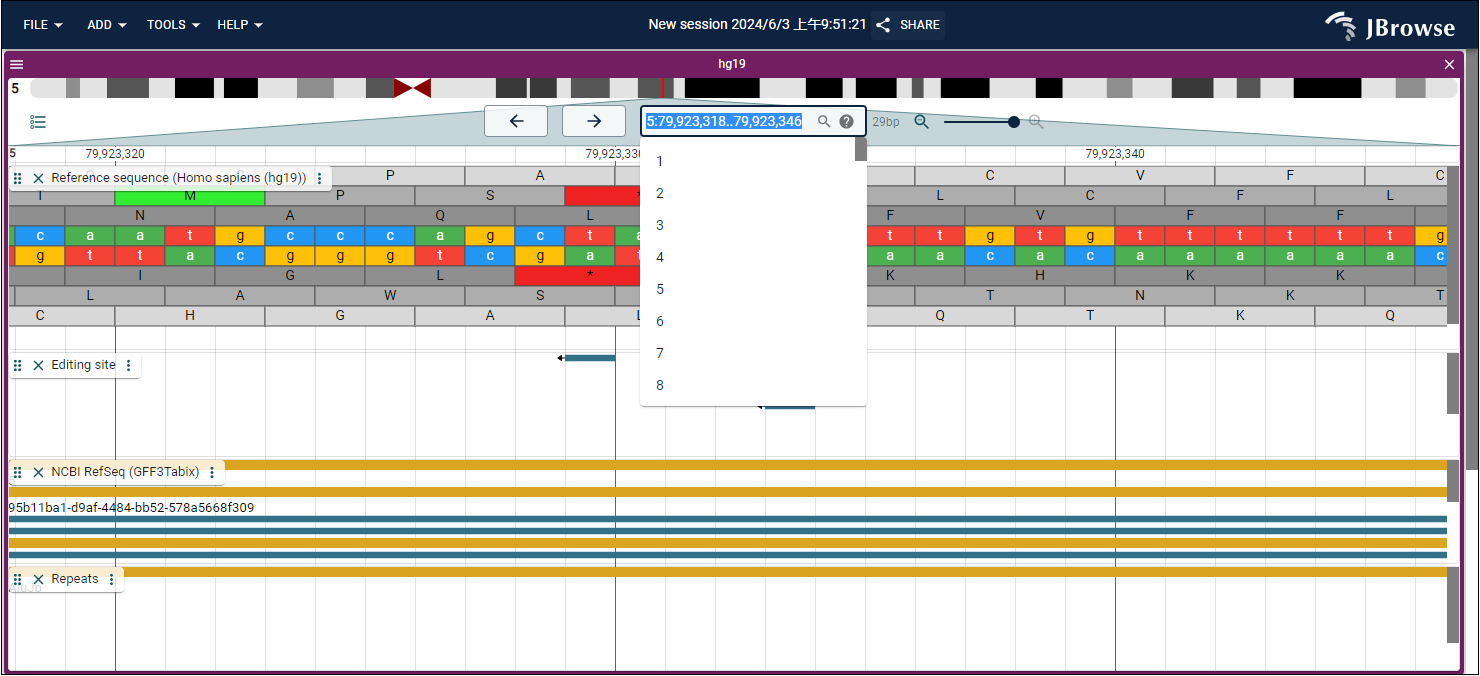
Task: Click the session name title text
Action: pyautogui.click(x=757, y=25)
